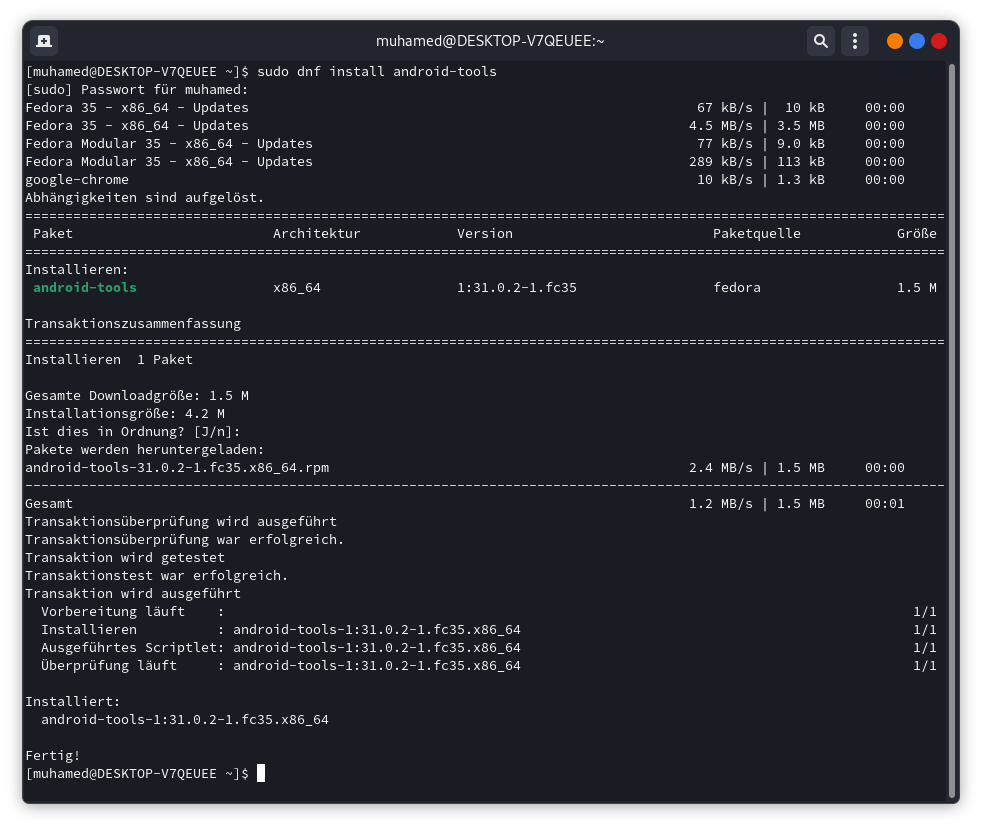The height and width of the screenshot is (828, 982).
Task: Click the line "[sudo] Passwort für muhamed:"
Action: tap(137, 90)
